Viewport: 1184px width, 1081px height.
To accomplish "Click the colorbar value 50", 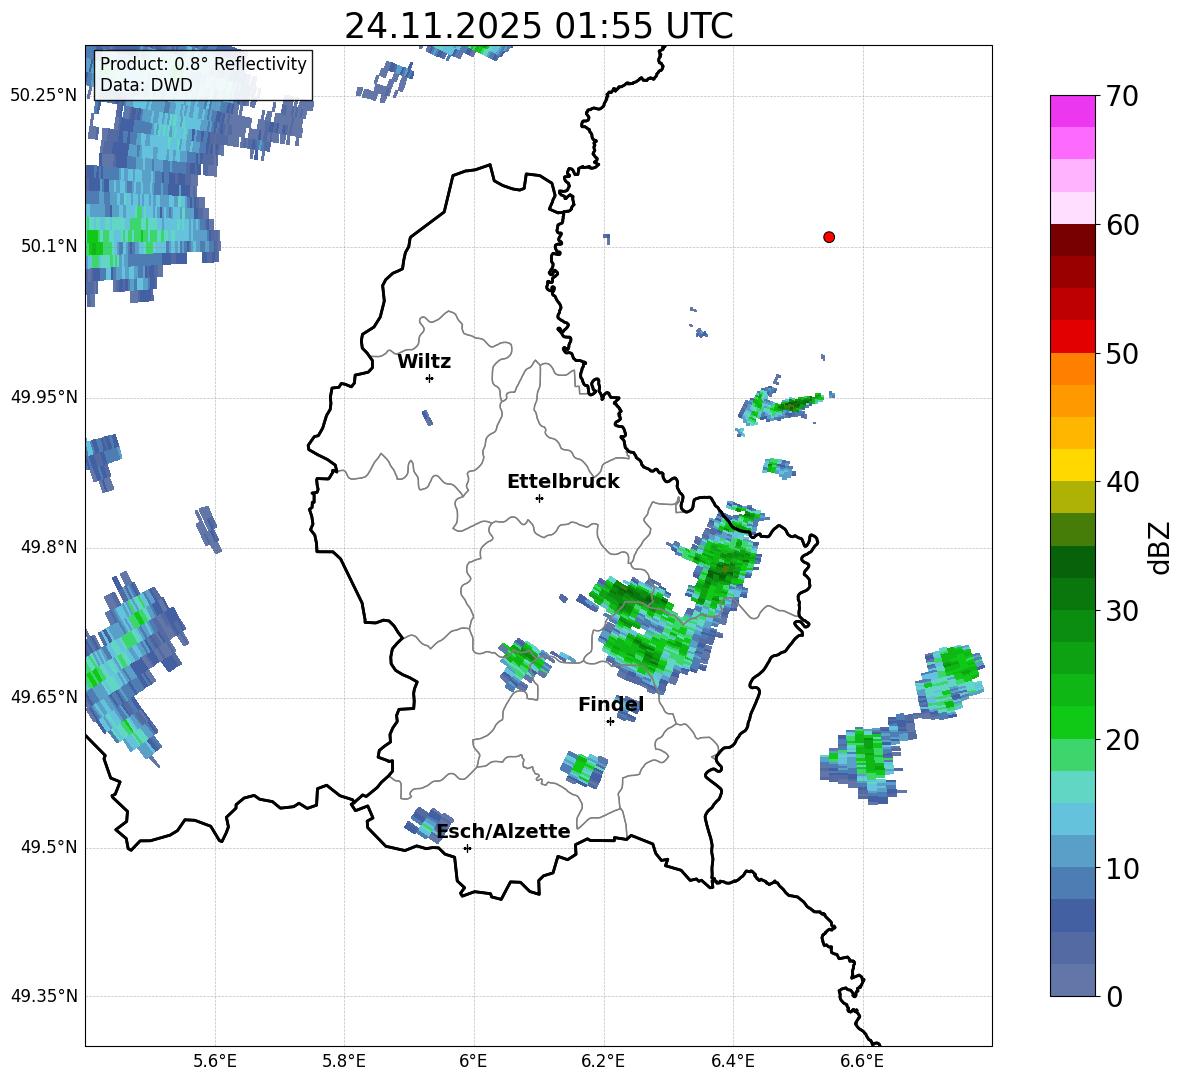I will pyautogui.click(x=1123, y=354).
